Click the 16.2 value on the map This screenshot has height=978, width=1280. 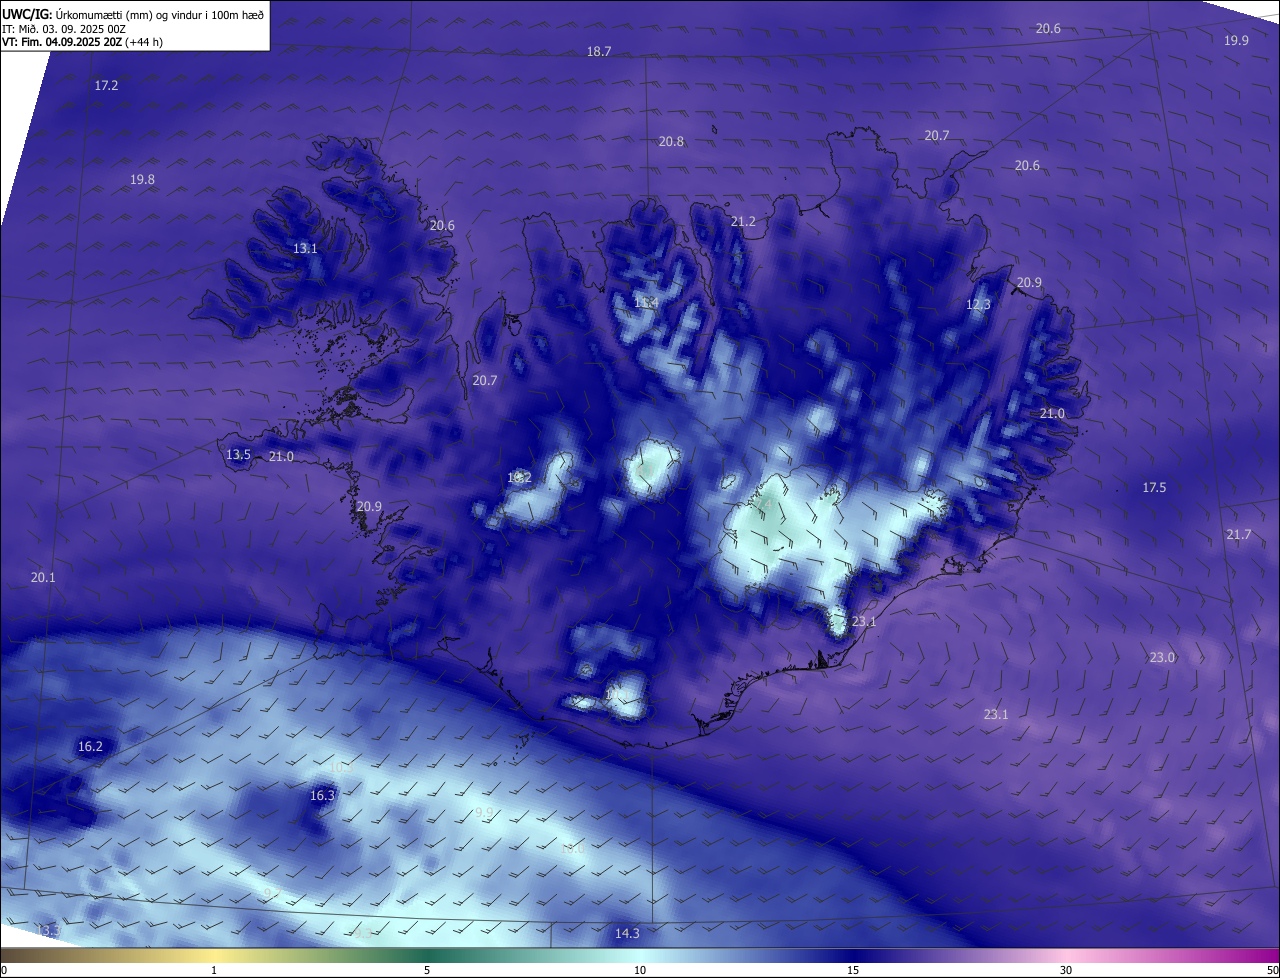point(90,747)
